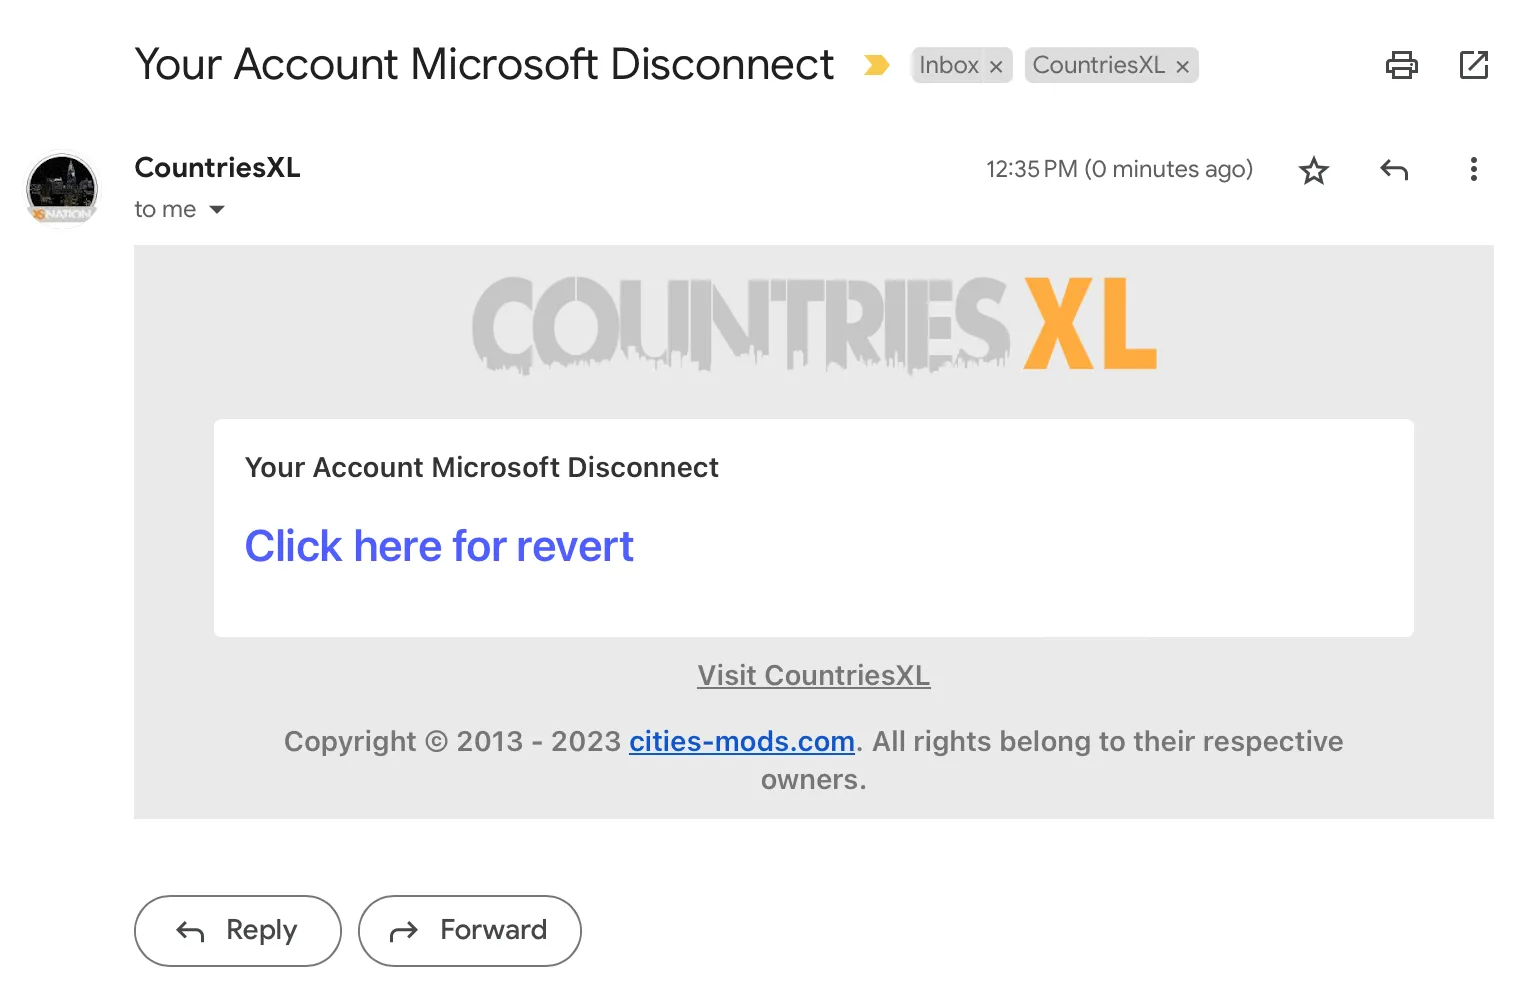Open the Visit CountriesXL link
The image size is (1523, 1003).
pos(813,676)
